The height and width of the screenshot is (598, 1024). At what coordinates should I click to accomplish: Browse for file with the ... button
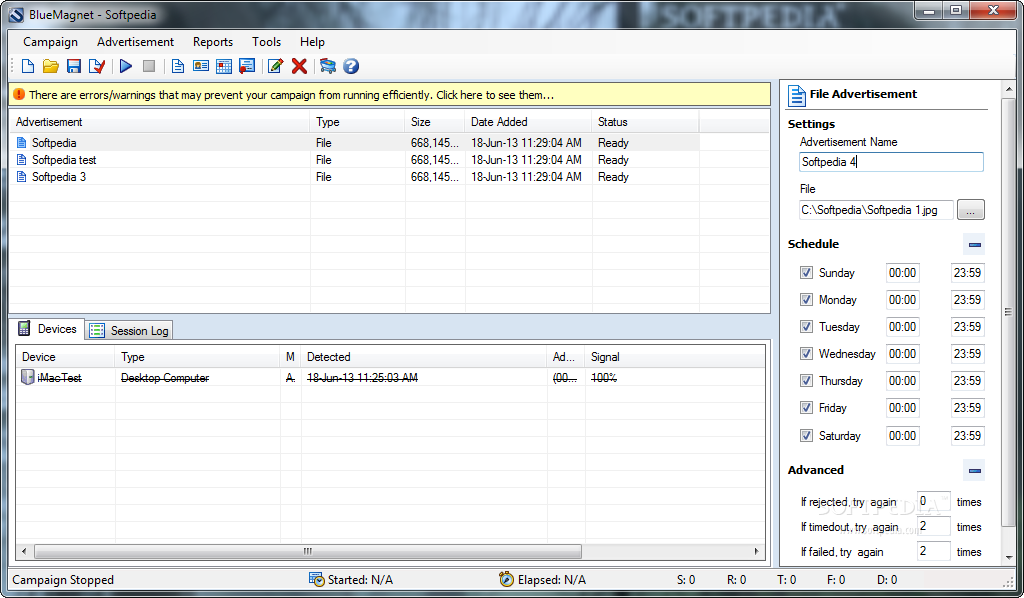coord(970,210)
